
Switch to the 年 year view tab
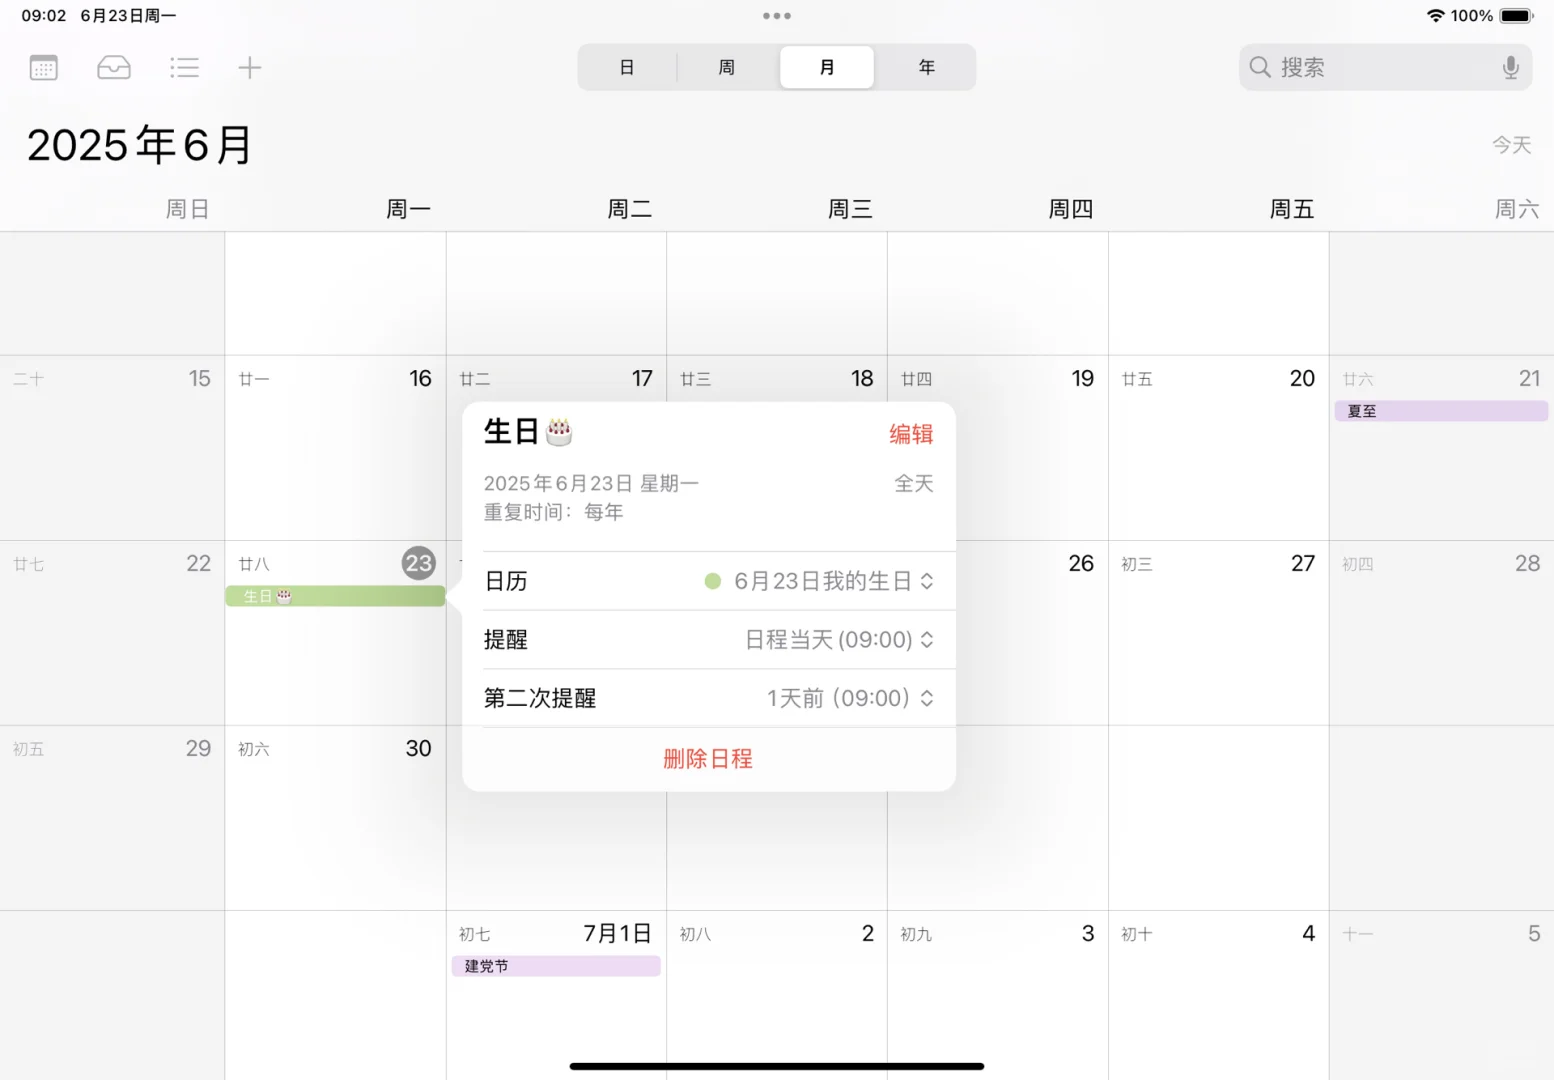click(927, 68)
